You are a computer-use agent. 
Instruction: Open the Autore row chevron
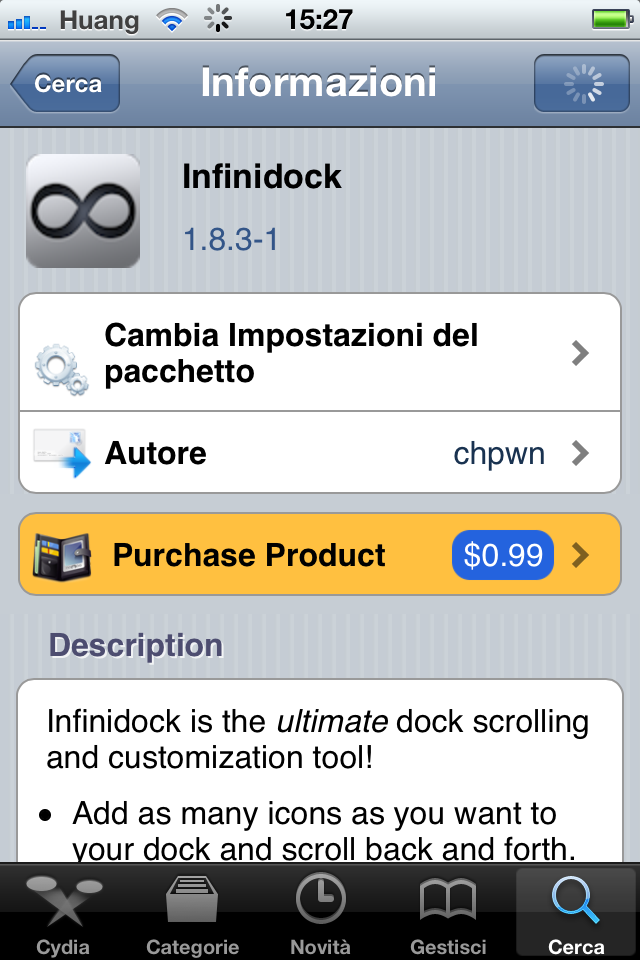click(x=579, y=453)
